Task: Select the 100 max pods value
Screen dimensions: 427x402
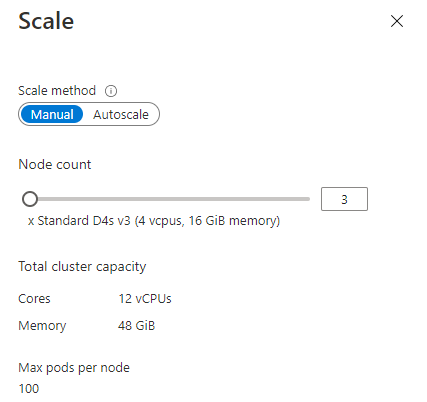Action: click(29, 389)
